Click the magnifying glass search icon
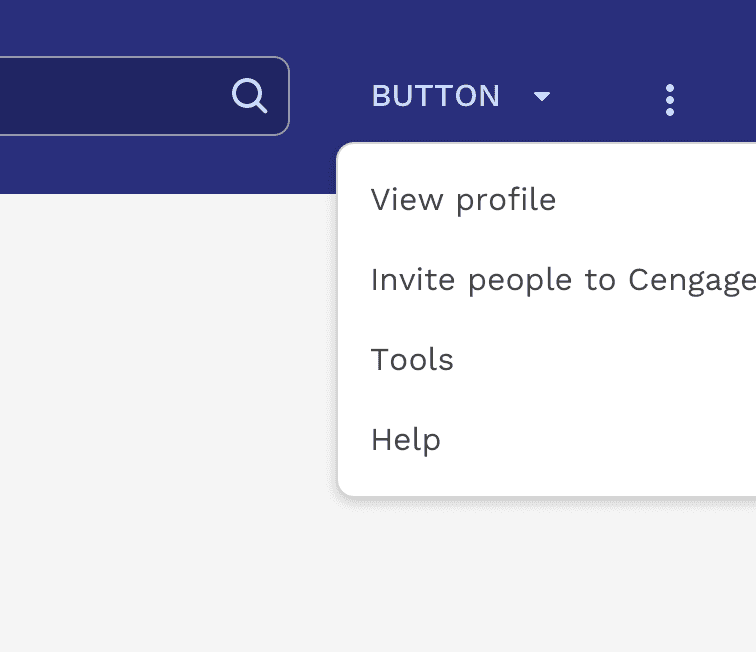This screenshot has height=652, width=756. (x=249, y=96)
